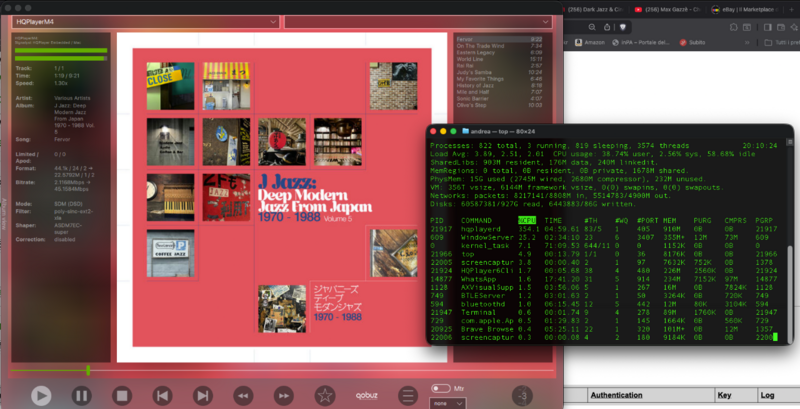Viewport: 800px width, 409px height.
Task: Start playback with the Play button
Action: (x=41, y=395)
